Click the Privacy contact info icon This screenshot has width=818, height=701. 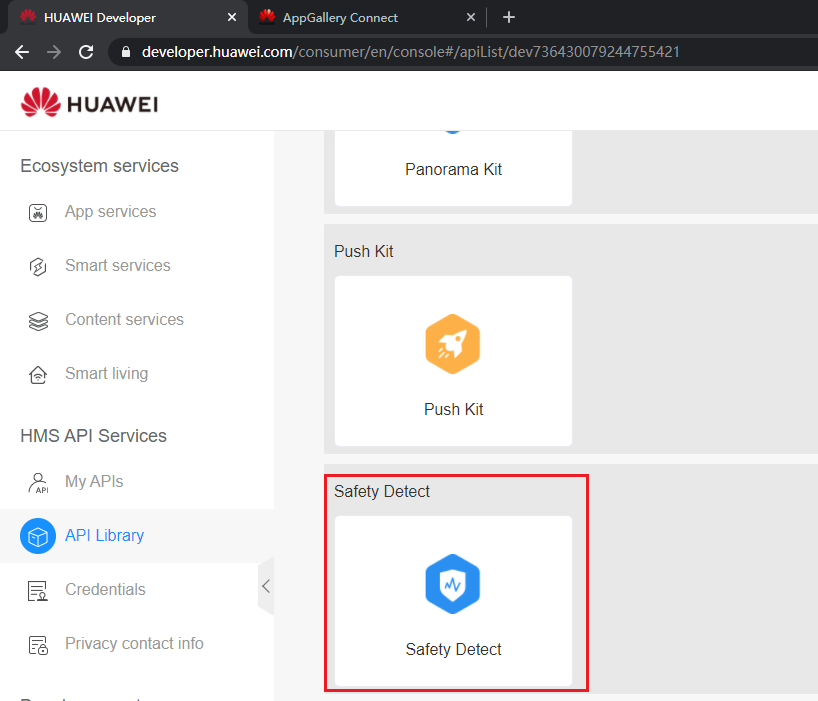(x=38, y=644)
